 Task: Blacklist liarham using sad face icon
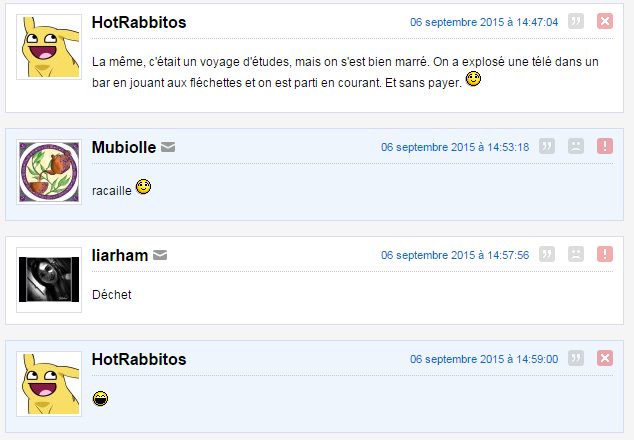(x=576, y=254)
